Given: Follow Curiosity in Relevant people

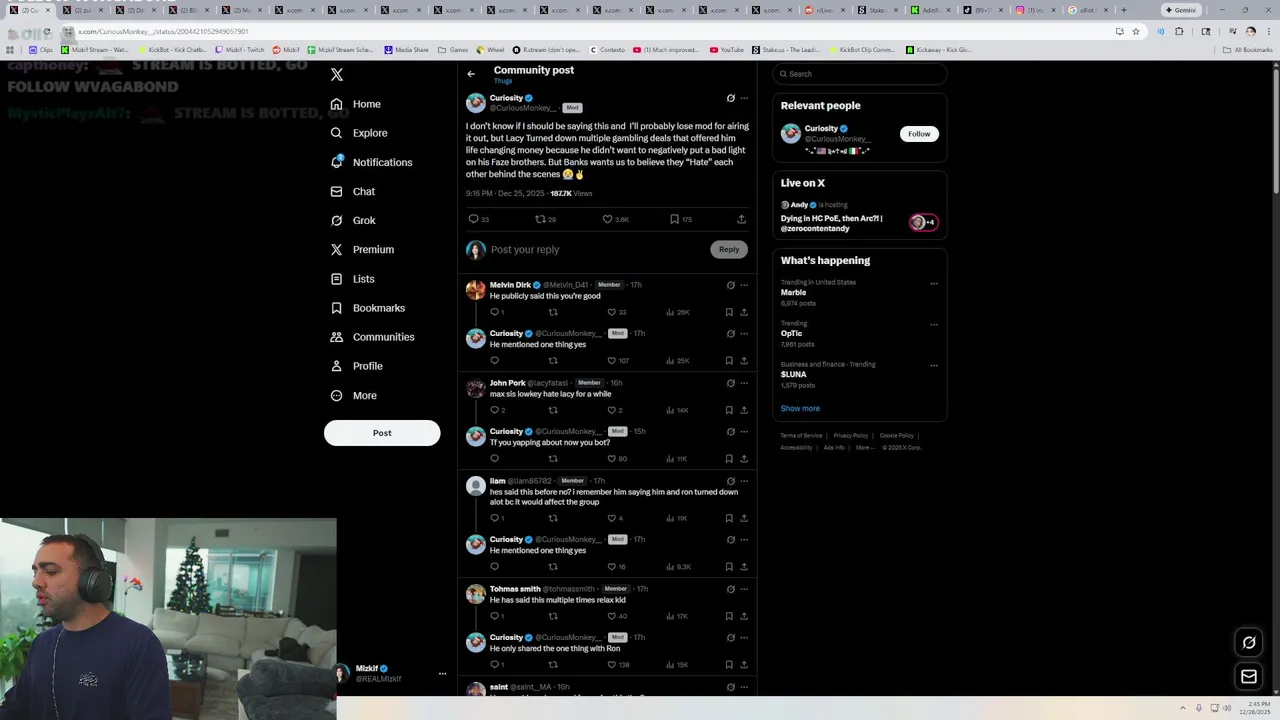Looking at the screenshot, I should 919,134.
